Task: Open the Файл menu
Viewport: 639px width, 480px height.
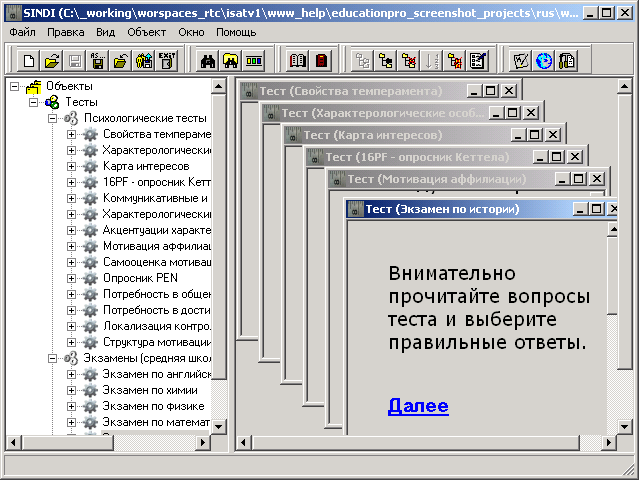Action: [x=22, y=32]
